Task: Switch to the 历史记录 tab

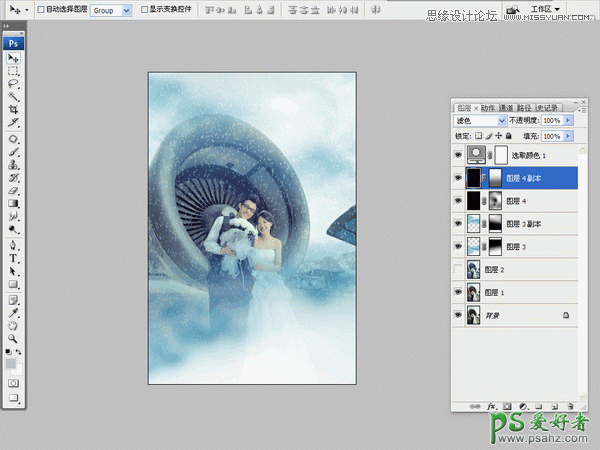Action: (546, 107)
